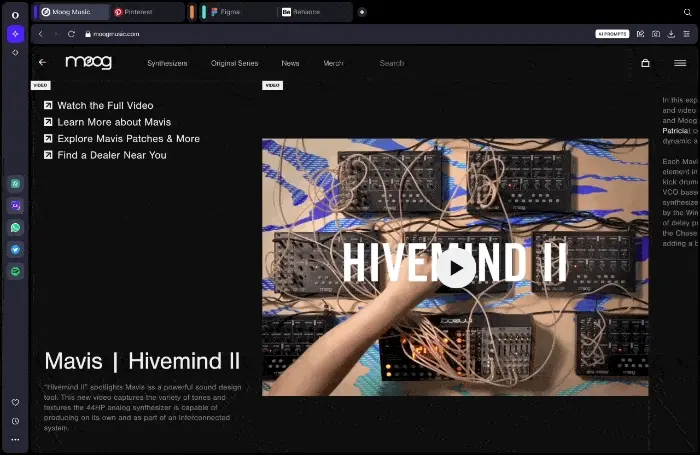Open the teal ChatGPT-style sidebar app
The height and width of the screenshot is (455, 700).
(15, 184)
